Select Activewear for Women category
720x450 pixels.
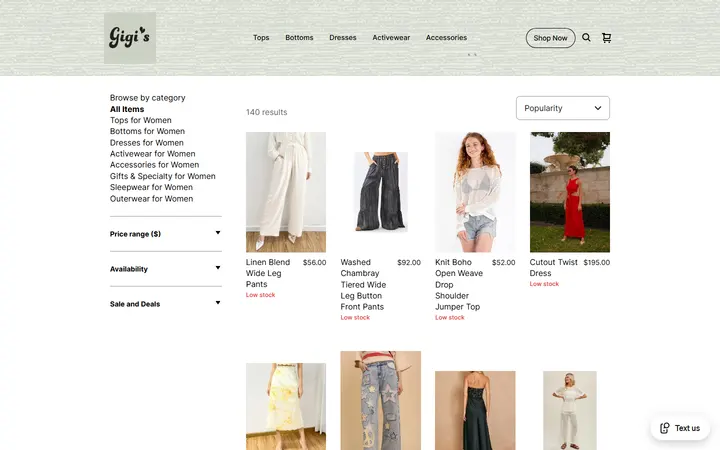click(x=152, y=154)
